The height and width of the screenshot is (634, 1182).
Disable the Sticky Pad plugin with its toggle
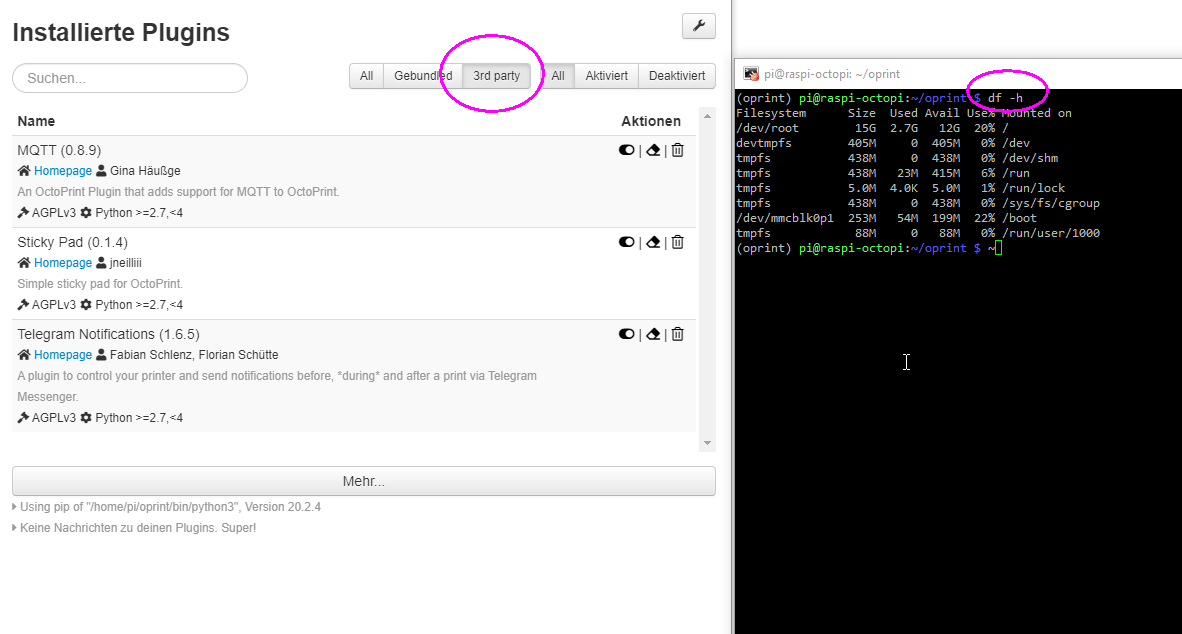pos(627,241)
